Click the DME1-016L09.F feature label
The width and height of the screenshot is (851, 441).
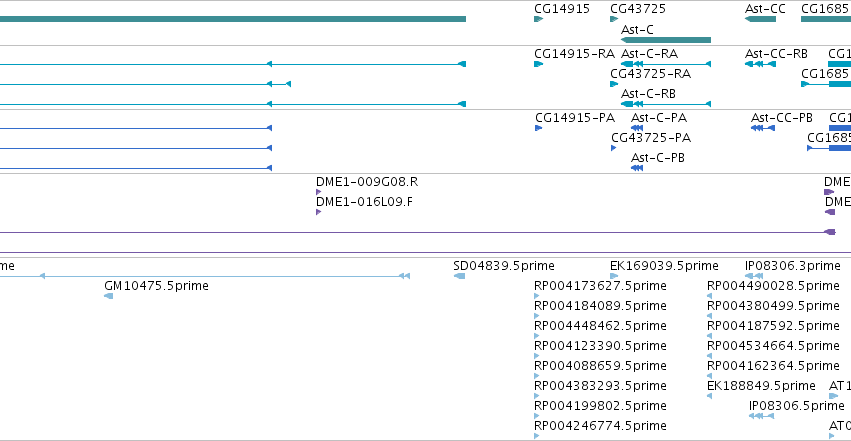364,202
